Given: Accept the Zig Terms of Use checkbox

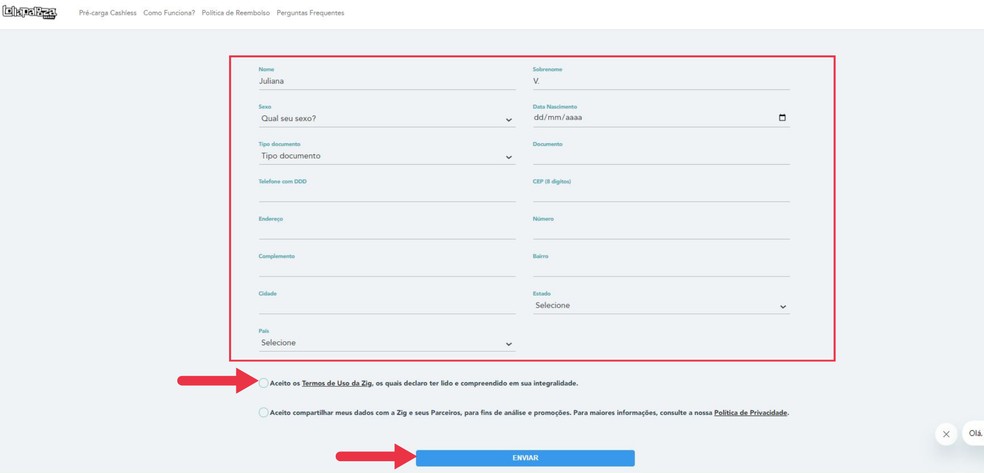Looking at the screenshot, I should tap(264, 383).
